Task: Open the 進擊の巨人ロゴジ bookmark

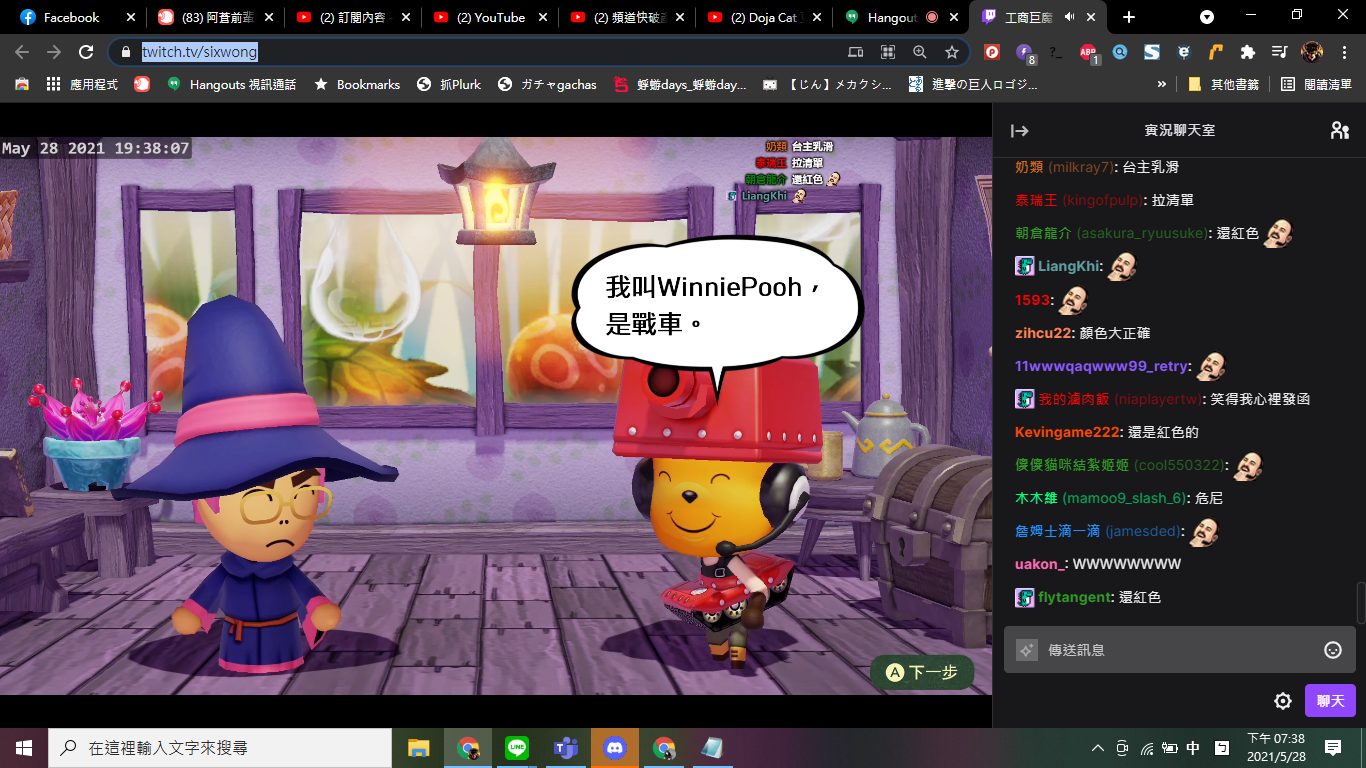Action: click(974, 85)
